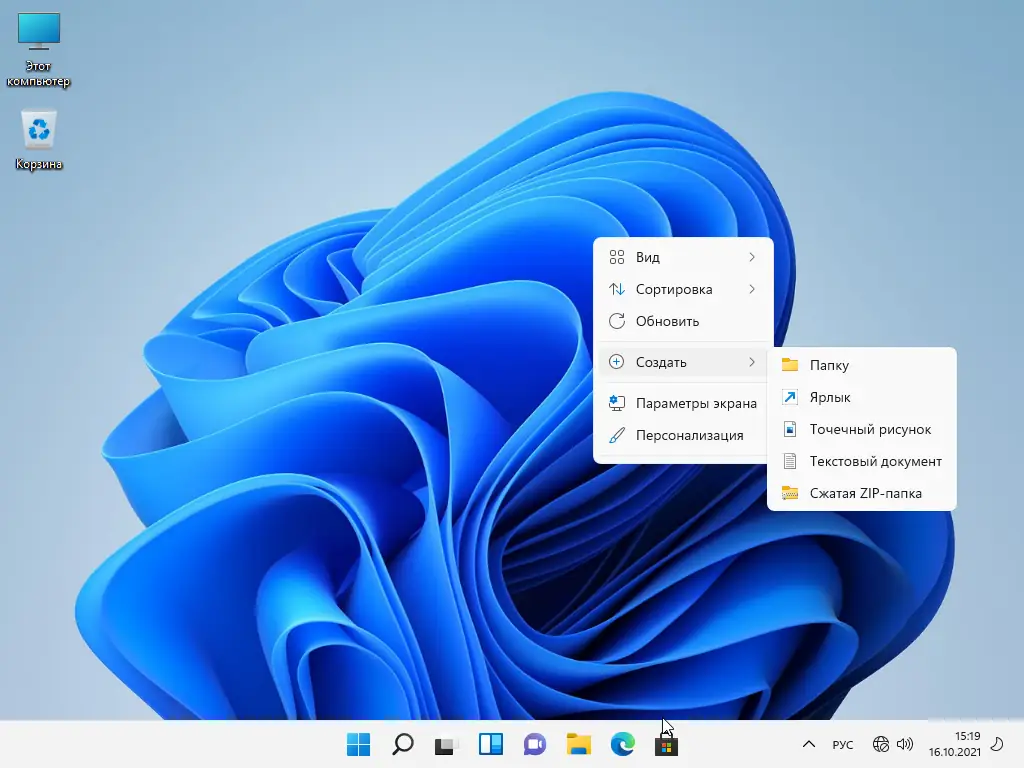Open Параметры экрана display settings
1024x768 pixels.
(695, 403)
